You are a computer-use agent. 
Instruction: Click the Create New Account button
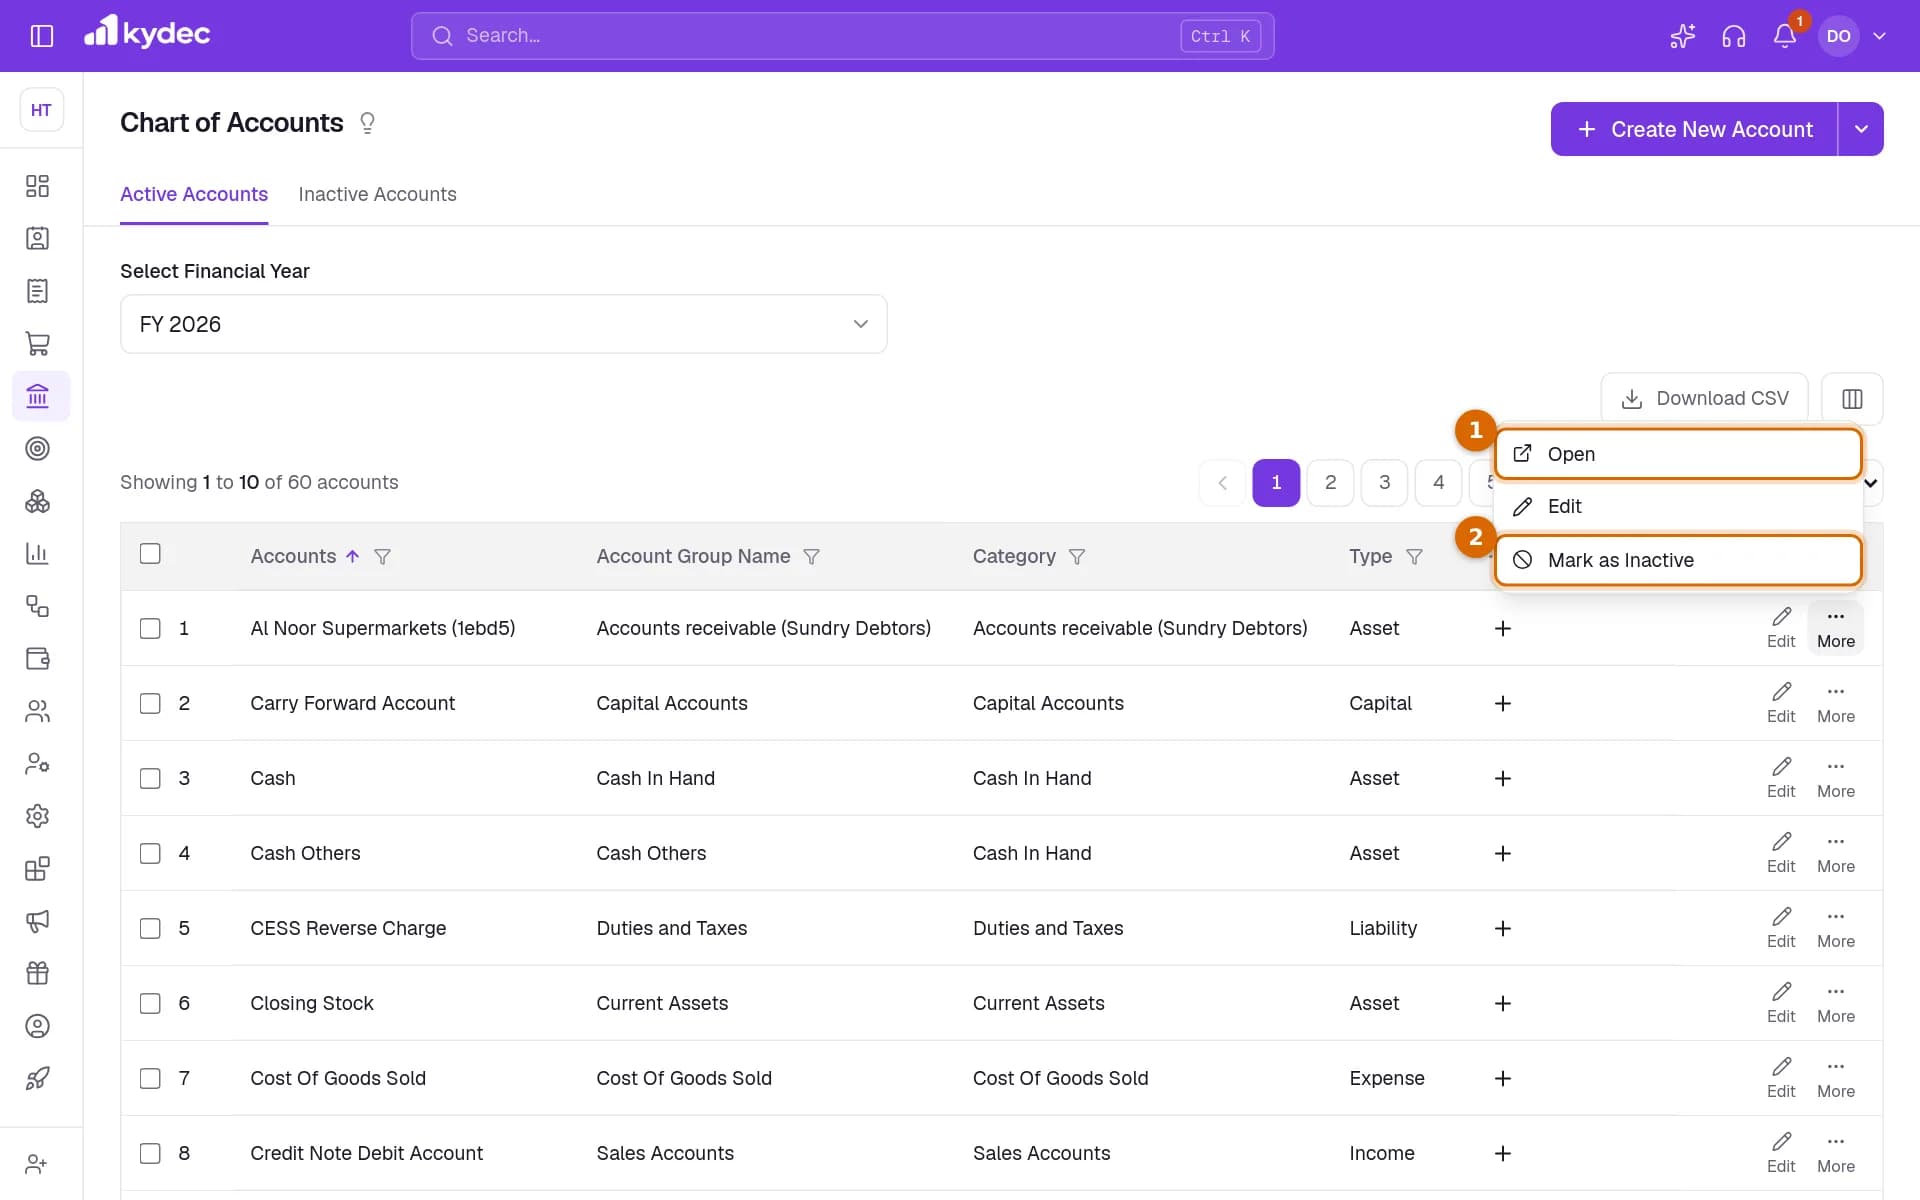pos(1694,129)
